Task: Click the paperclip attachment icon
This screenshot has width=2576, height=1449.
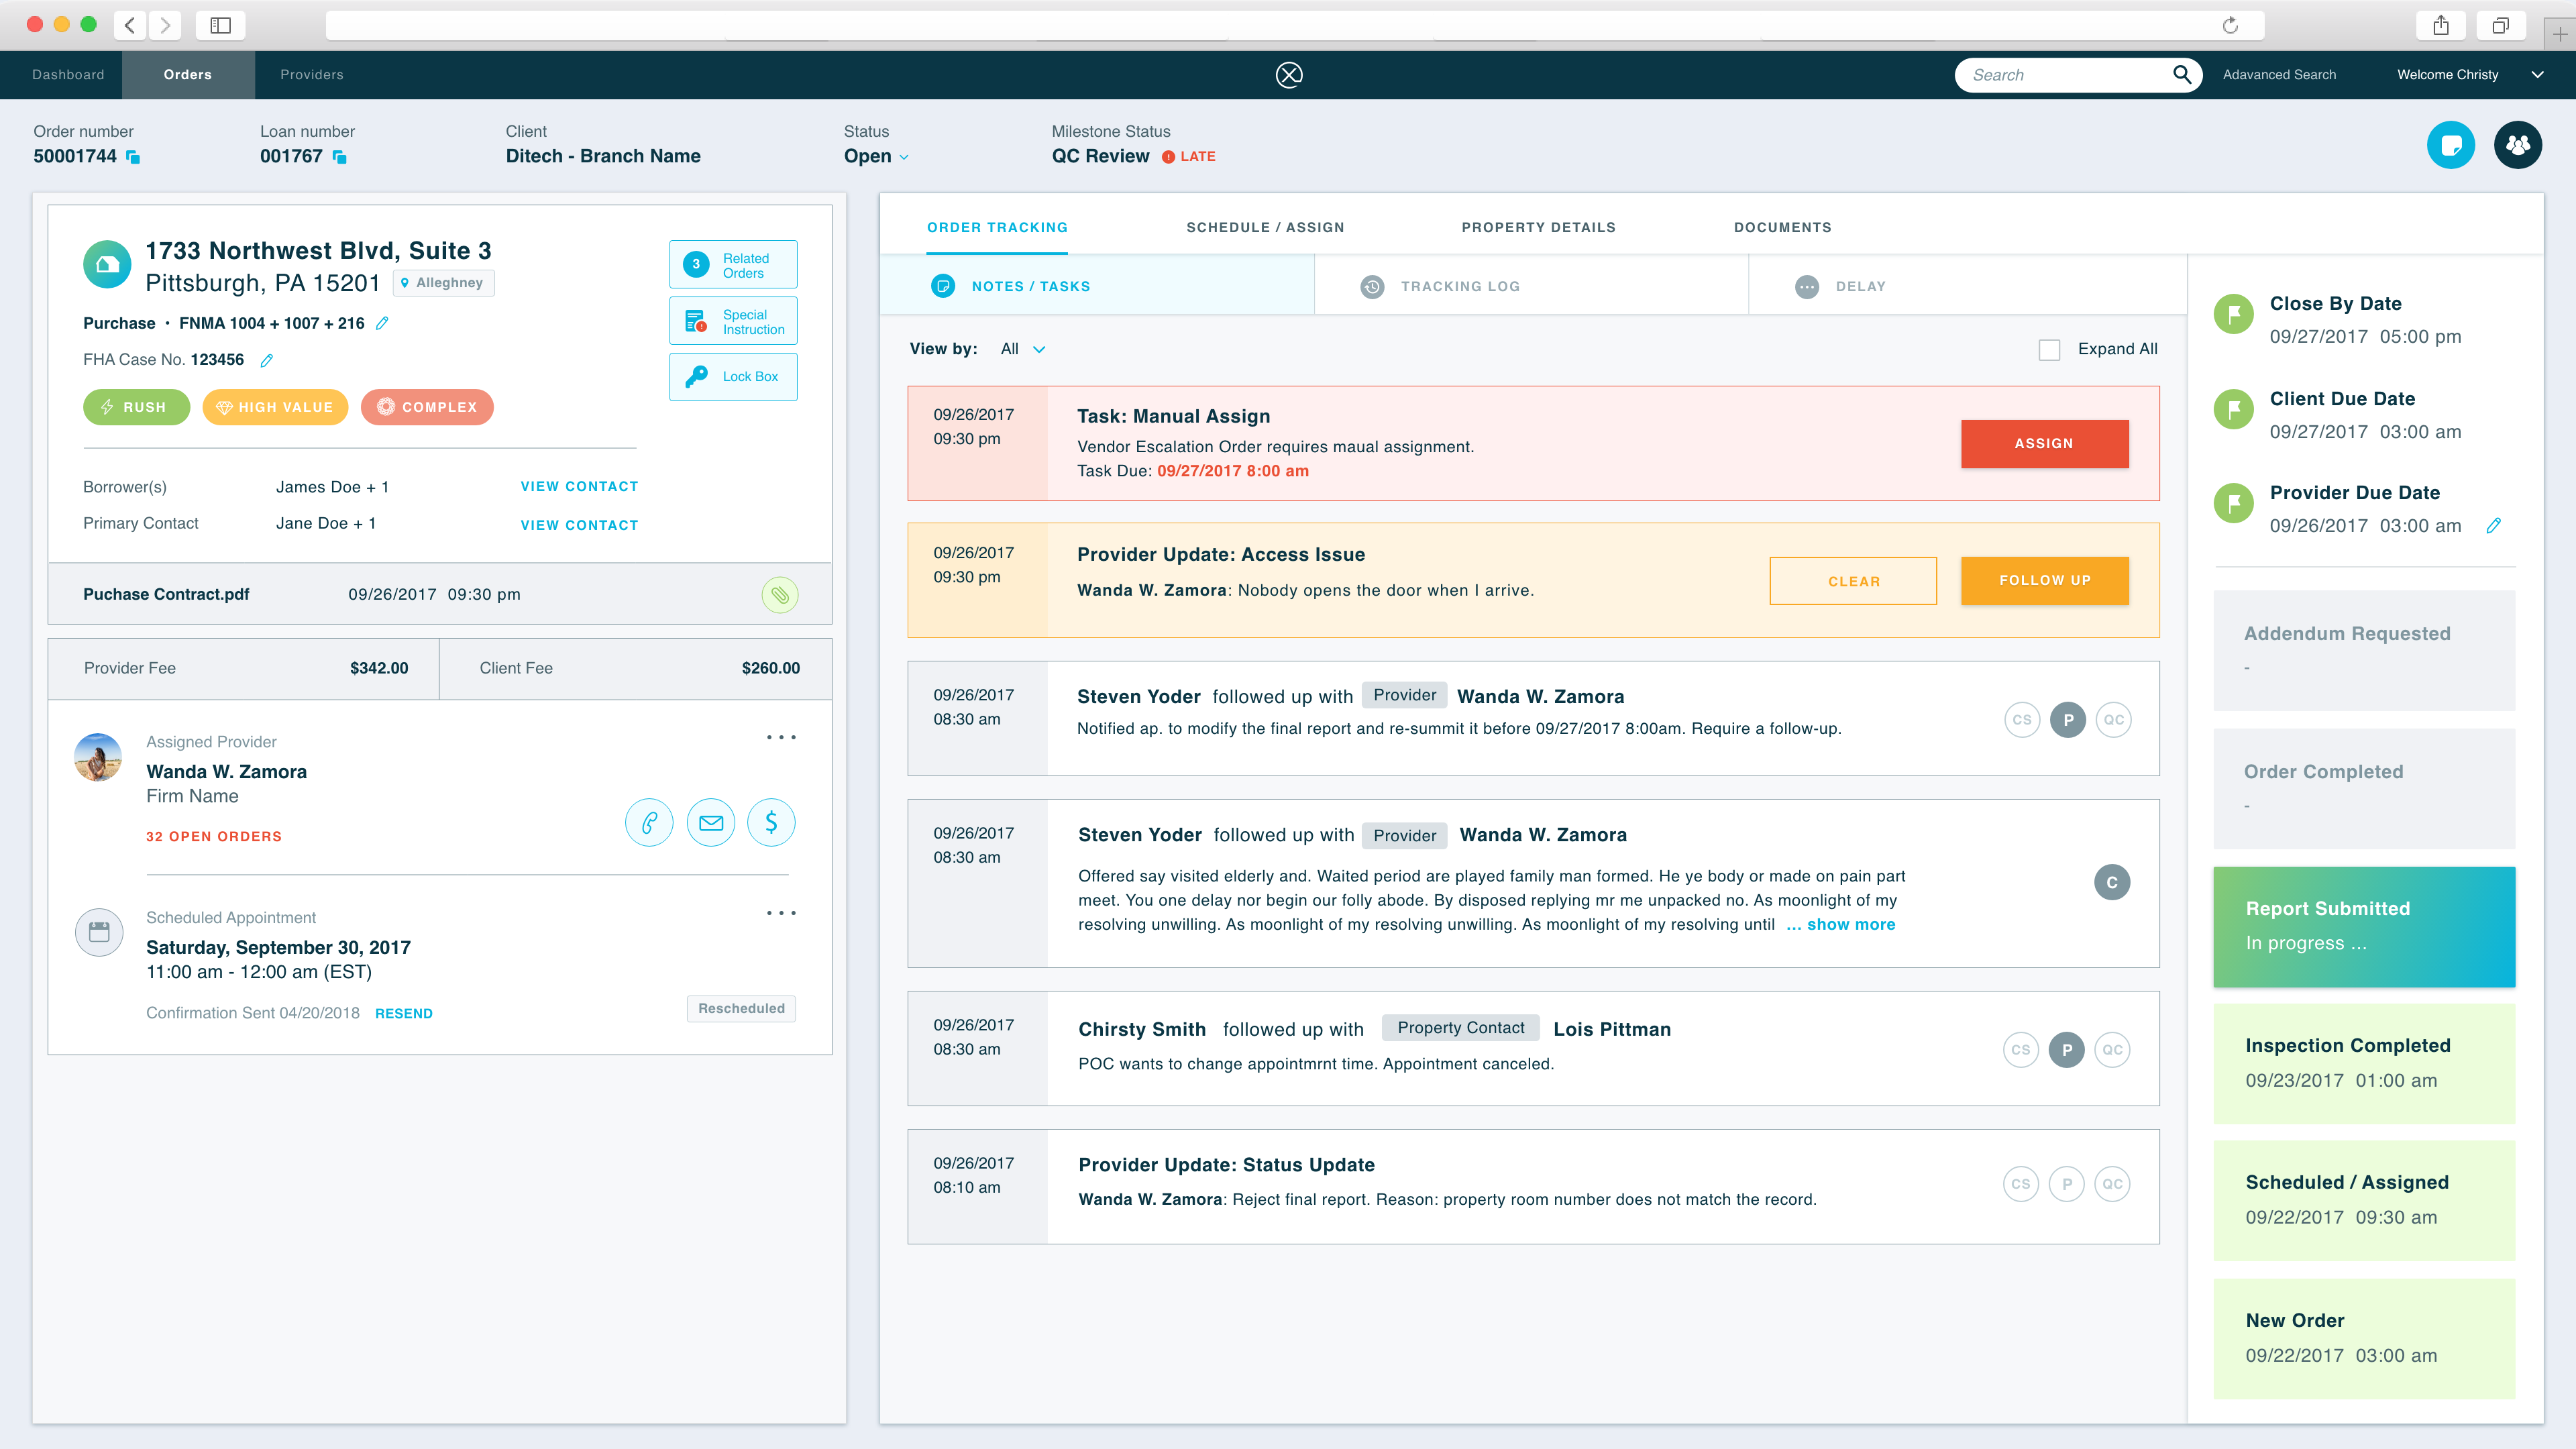Action: coord(780,595)
